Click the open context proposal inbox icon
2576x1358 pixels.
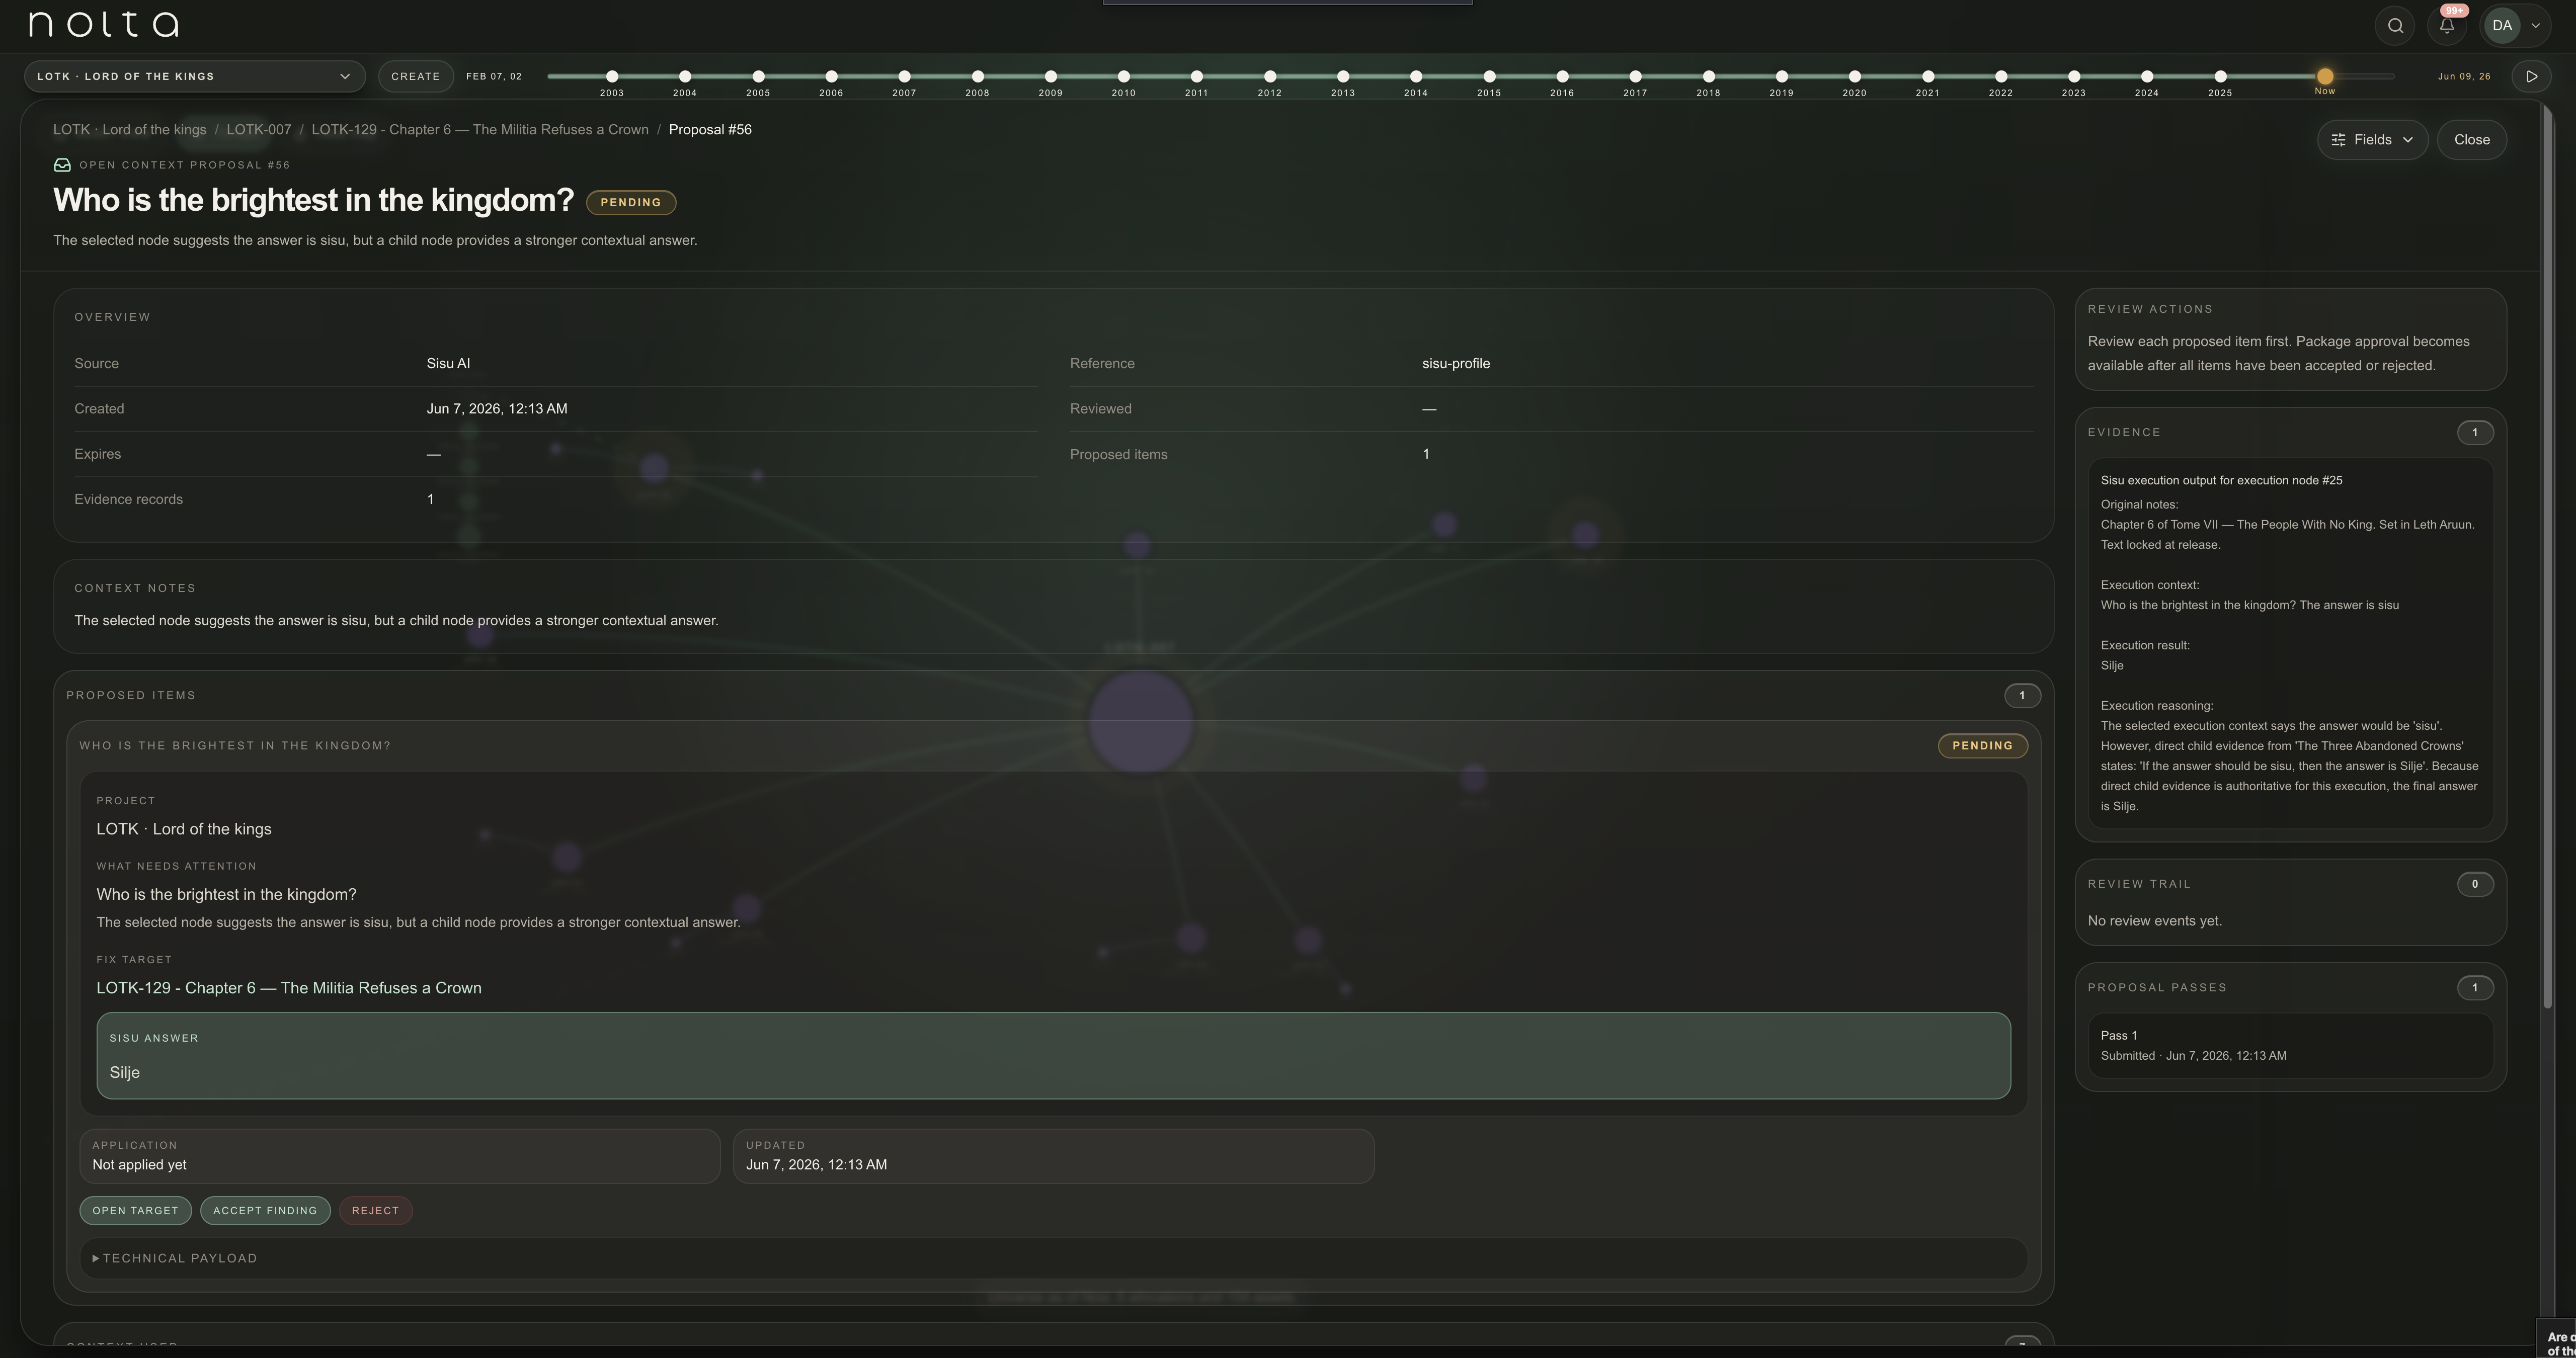click(x=62, y=165)
